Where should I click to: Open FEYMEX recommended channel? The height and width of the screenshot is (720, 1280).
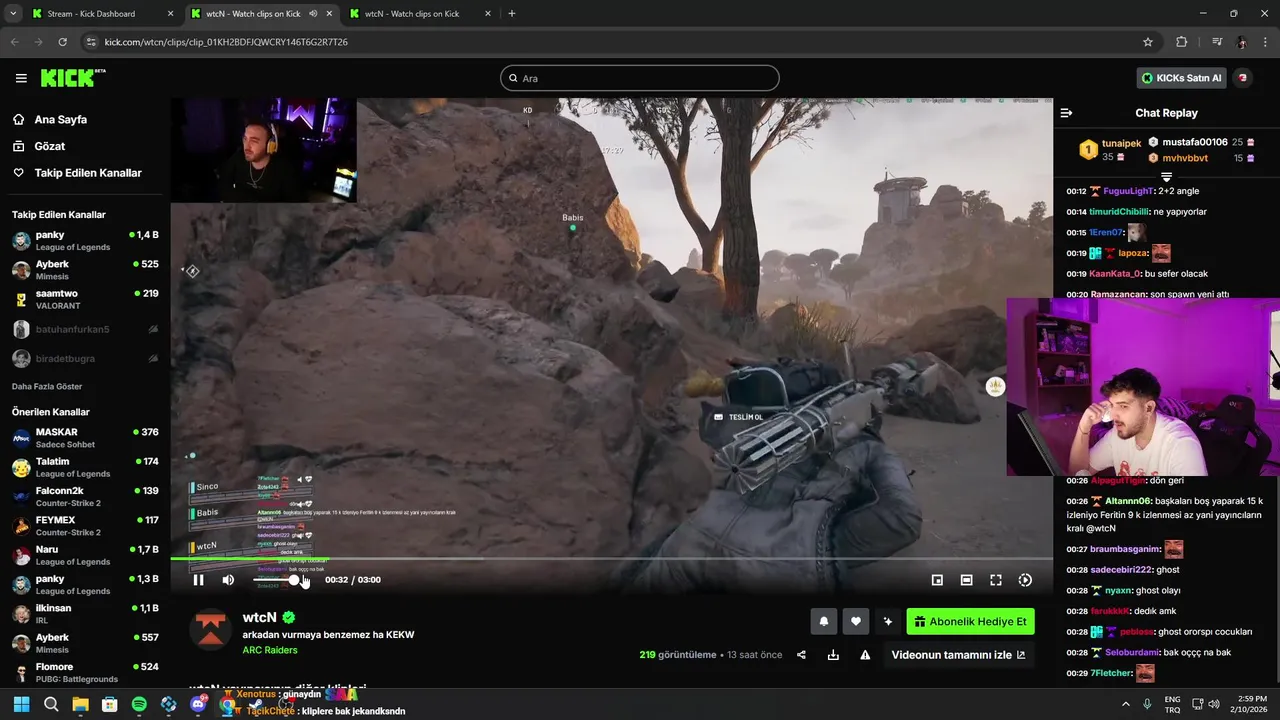(85, 526)
